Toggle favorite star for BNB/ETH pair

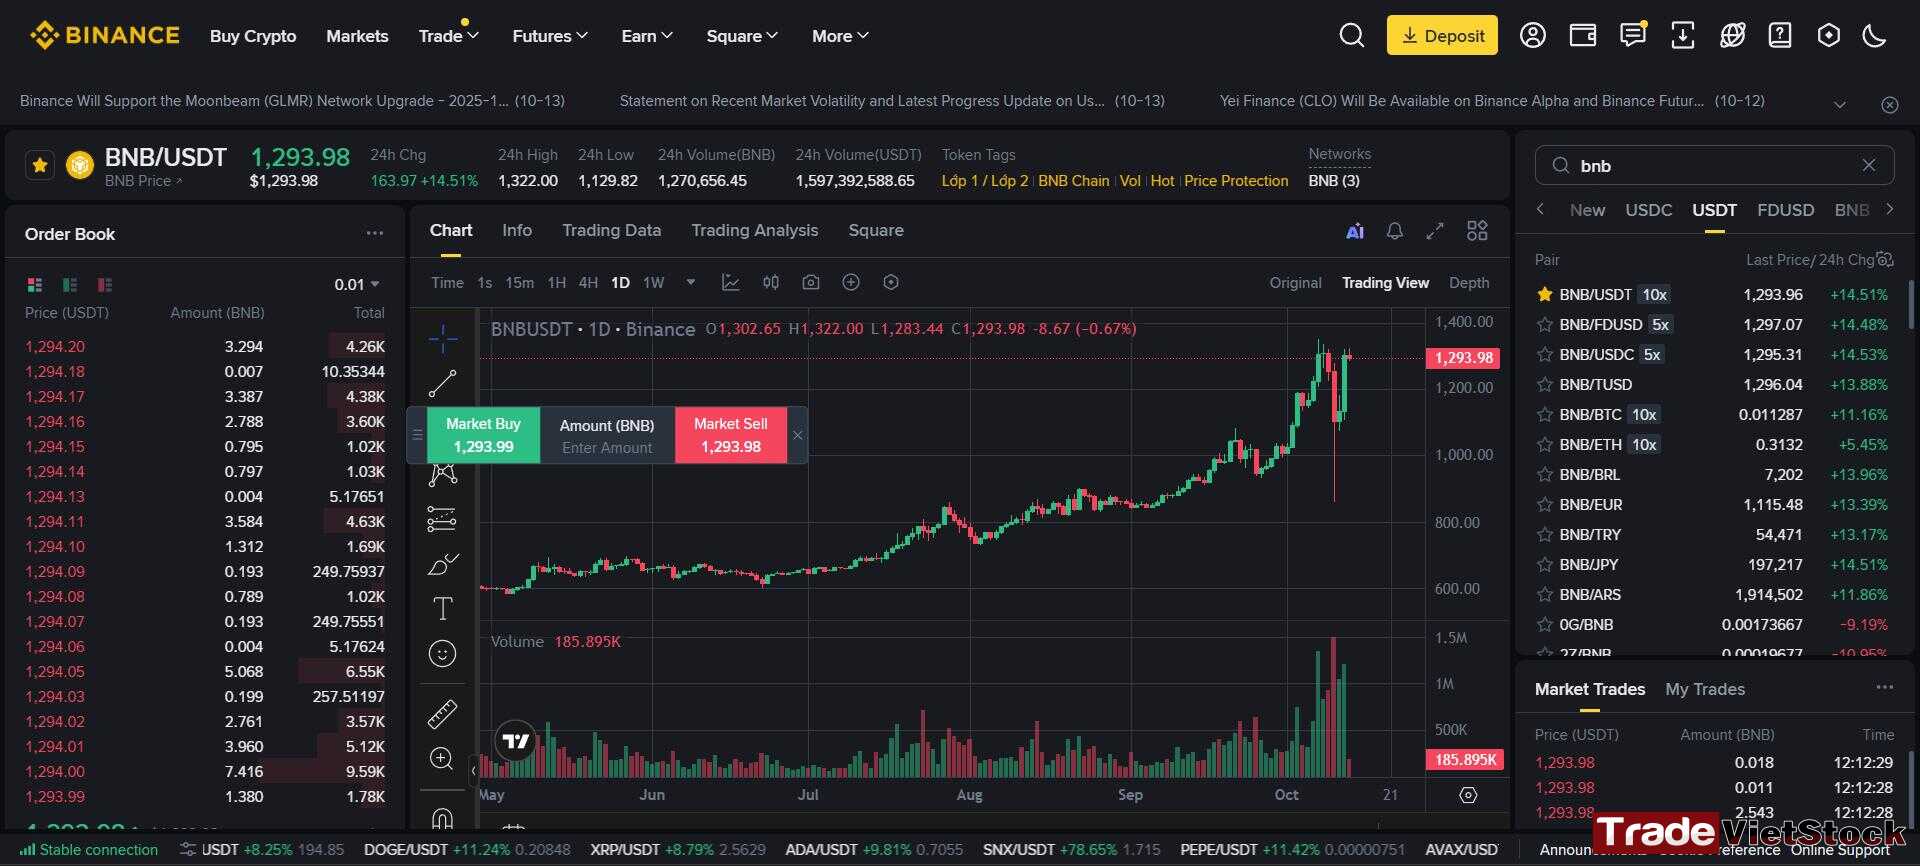tap(1544, 445)
